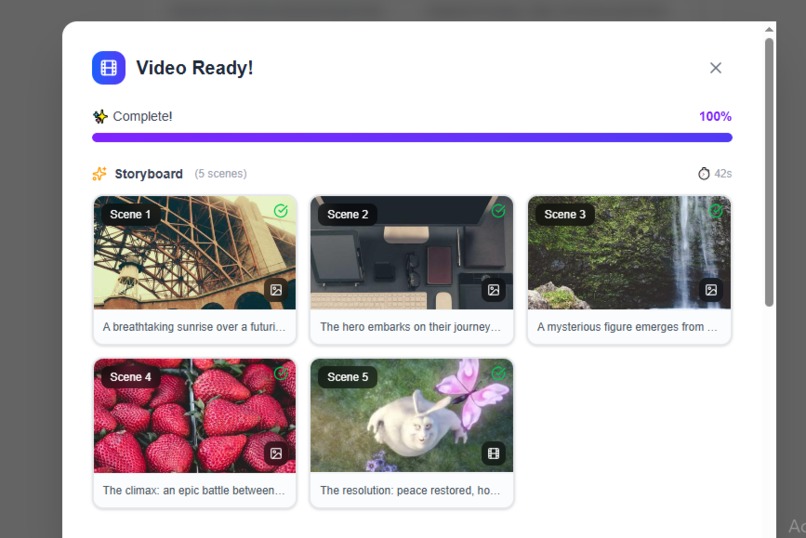This screenshot has height=538, width=806.
Task: Click the '42s' duration text
Action: pos(723,174)
